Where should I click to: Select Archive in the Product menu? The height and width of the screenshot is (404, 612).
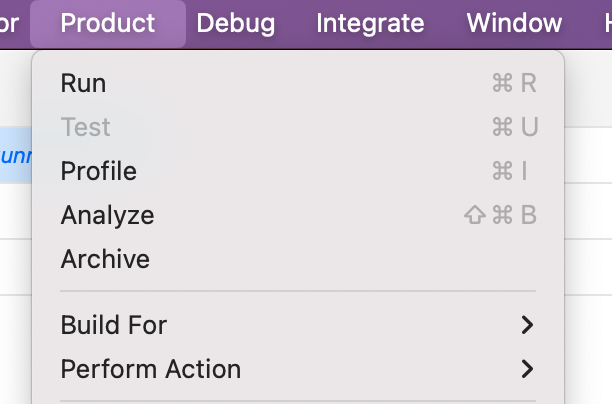pos(298,259)
